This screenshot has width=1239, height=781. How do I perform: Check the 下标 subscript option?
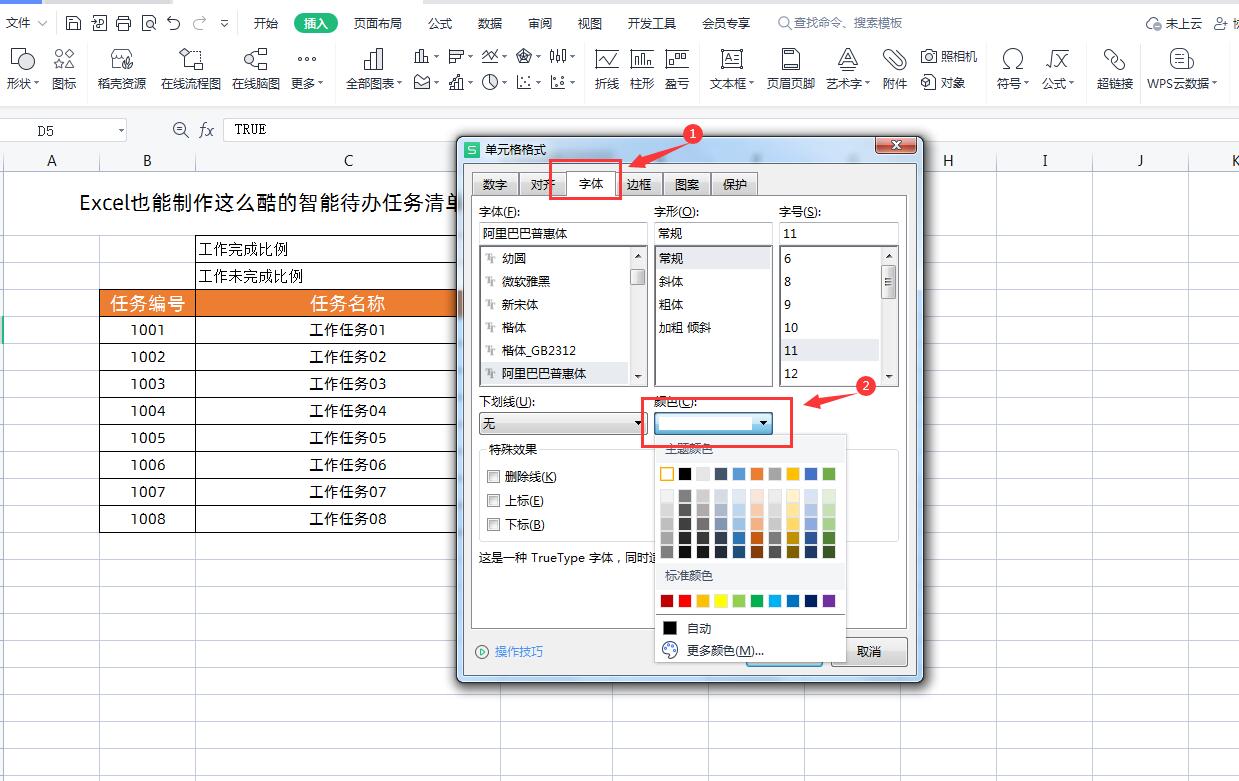tap(494, 524)
